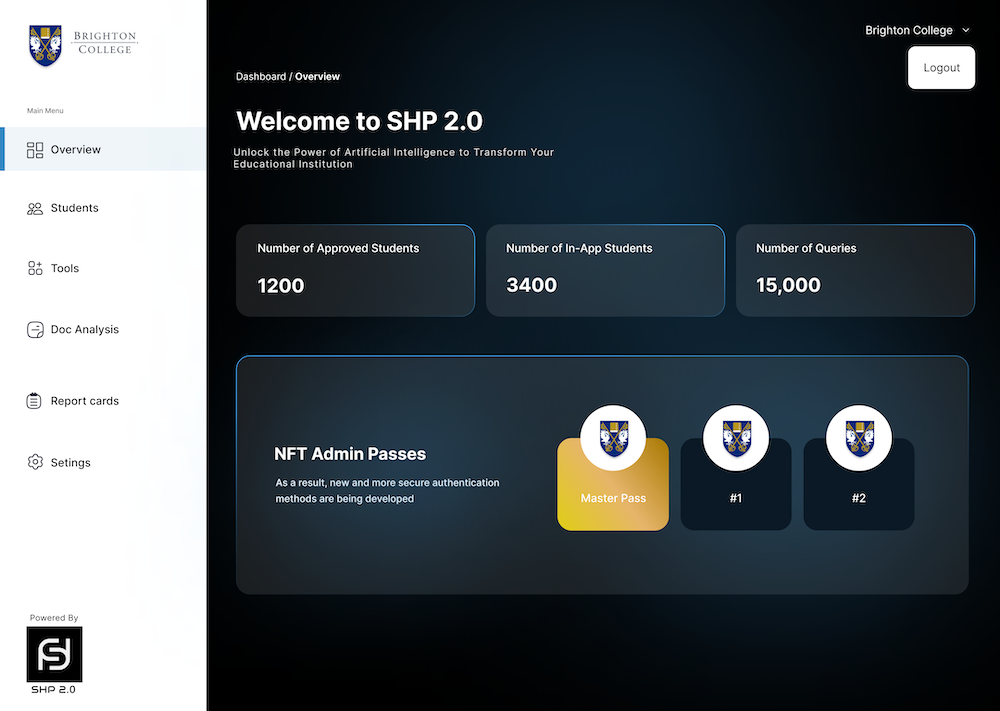Click the NFT Admin Passes title
The image size is (1000, 711).
point(350,454)
